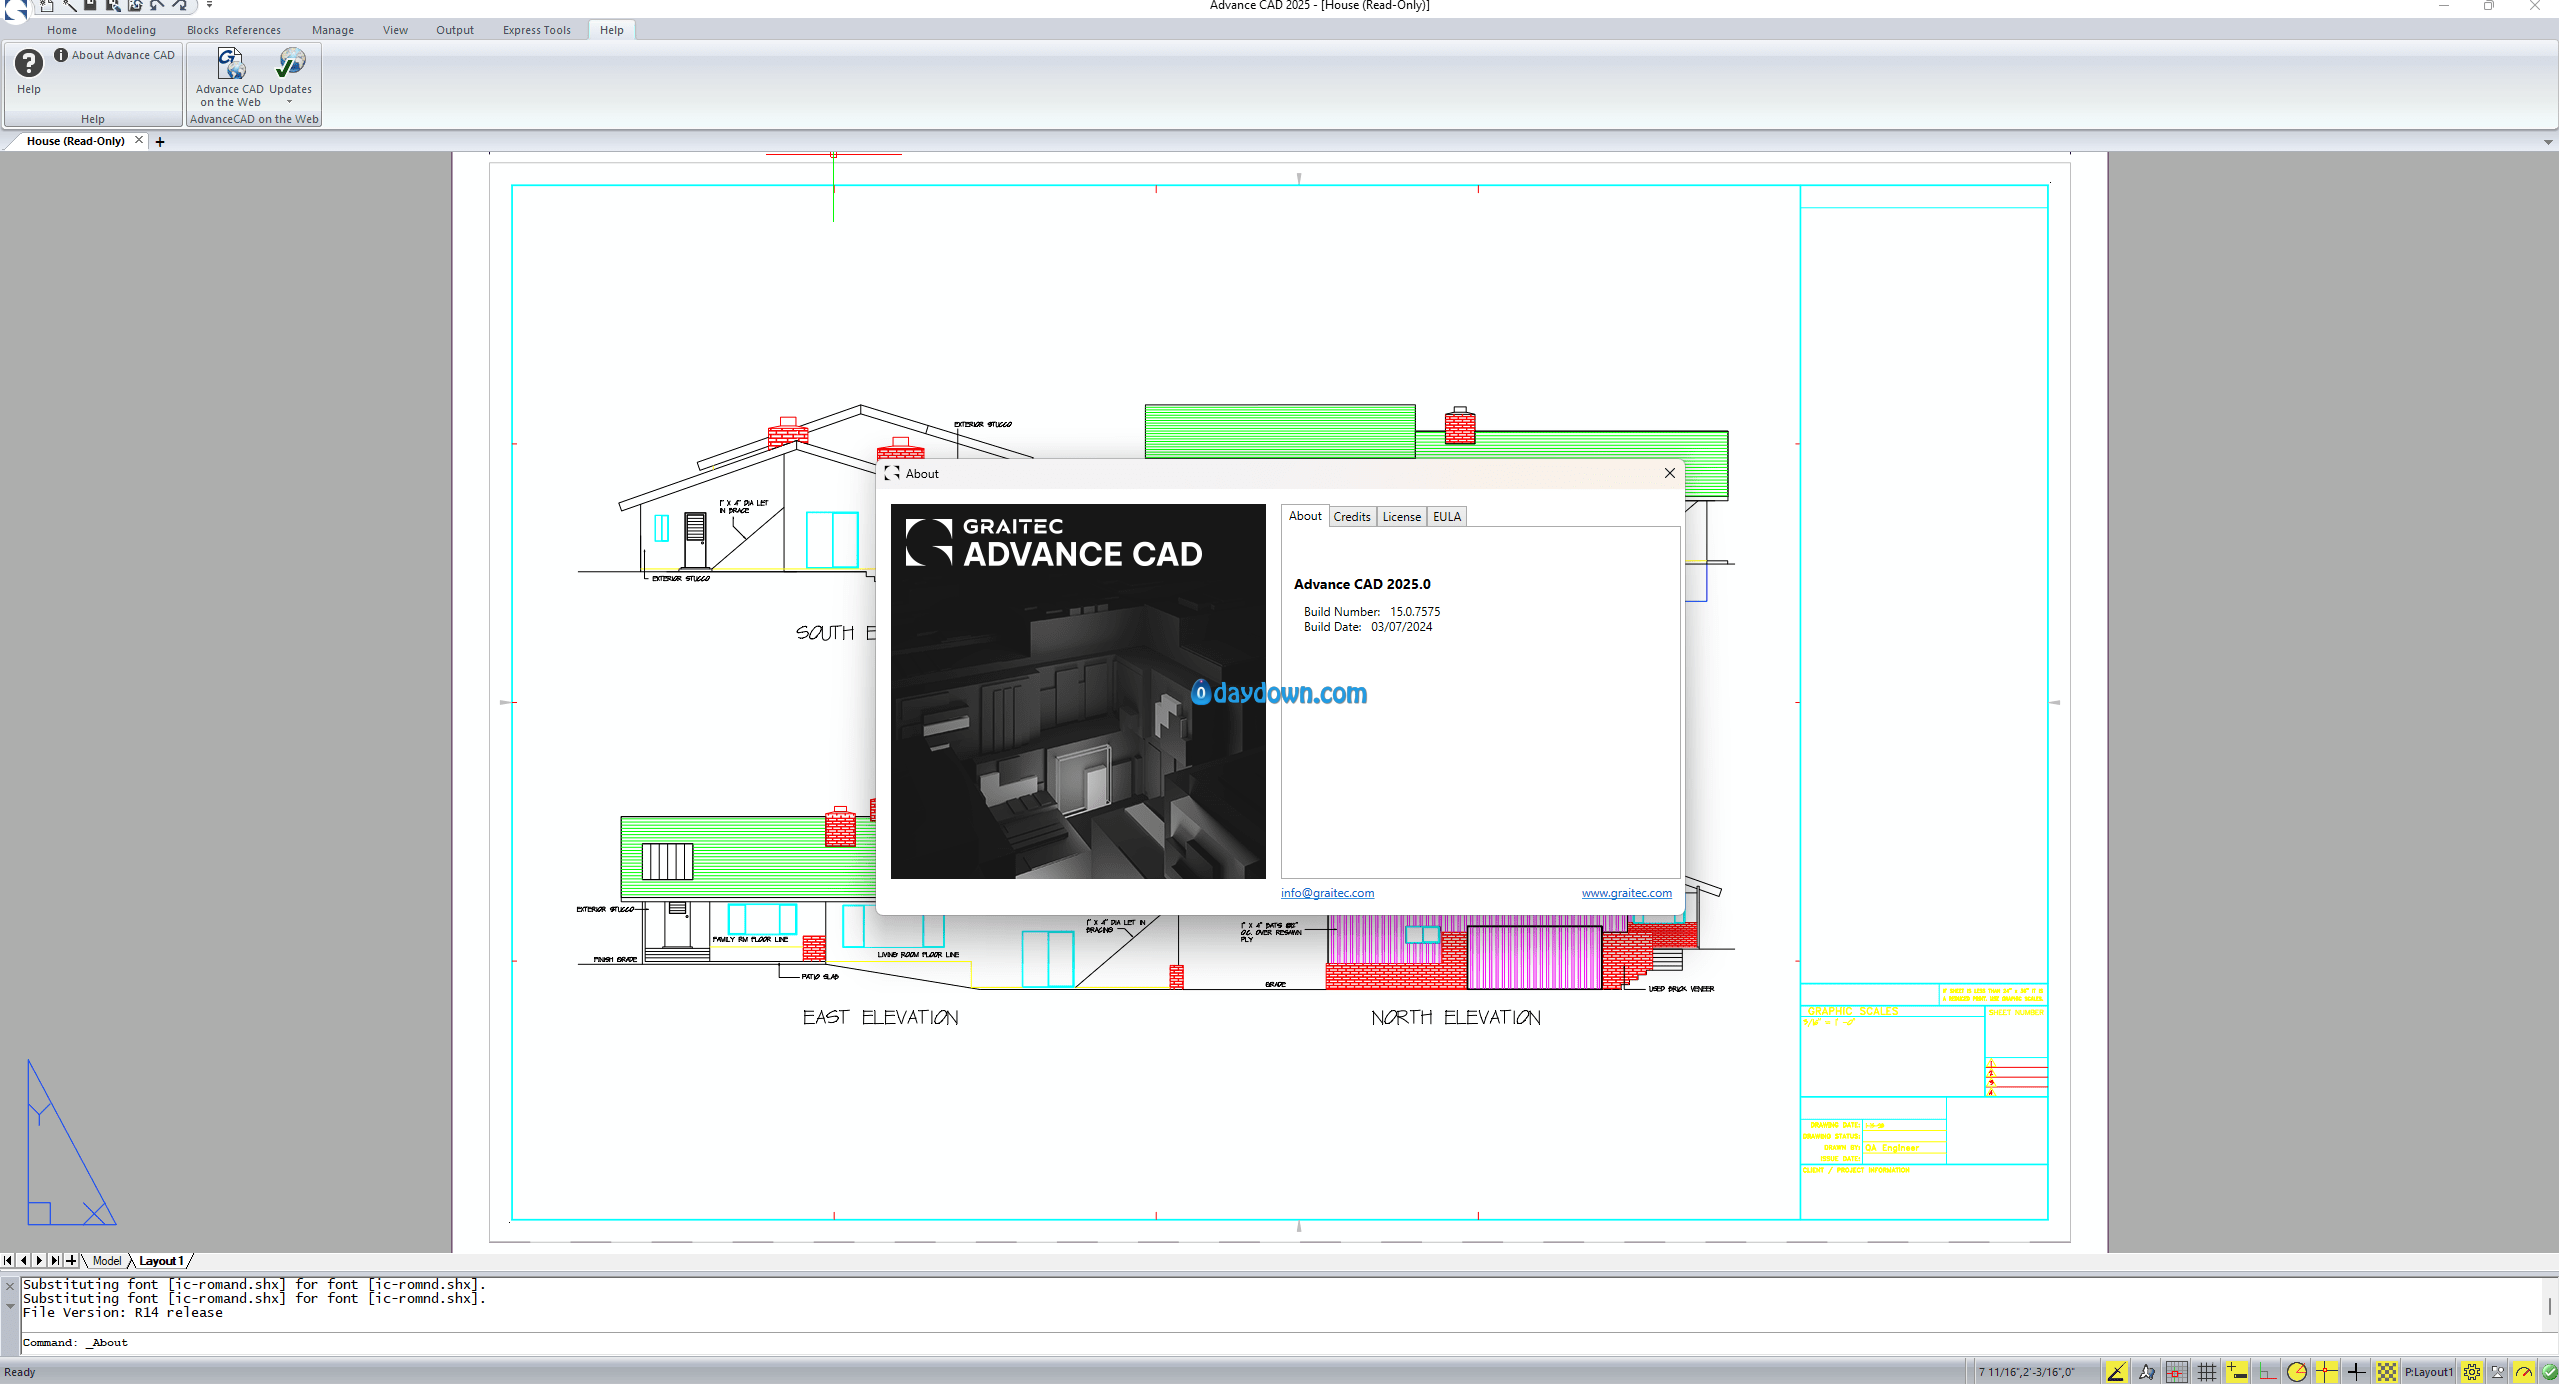Screen dimensions: 2559x1384
Task: Open the Advance CAD application menu logo
Action: (15, 9)
